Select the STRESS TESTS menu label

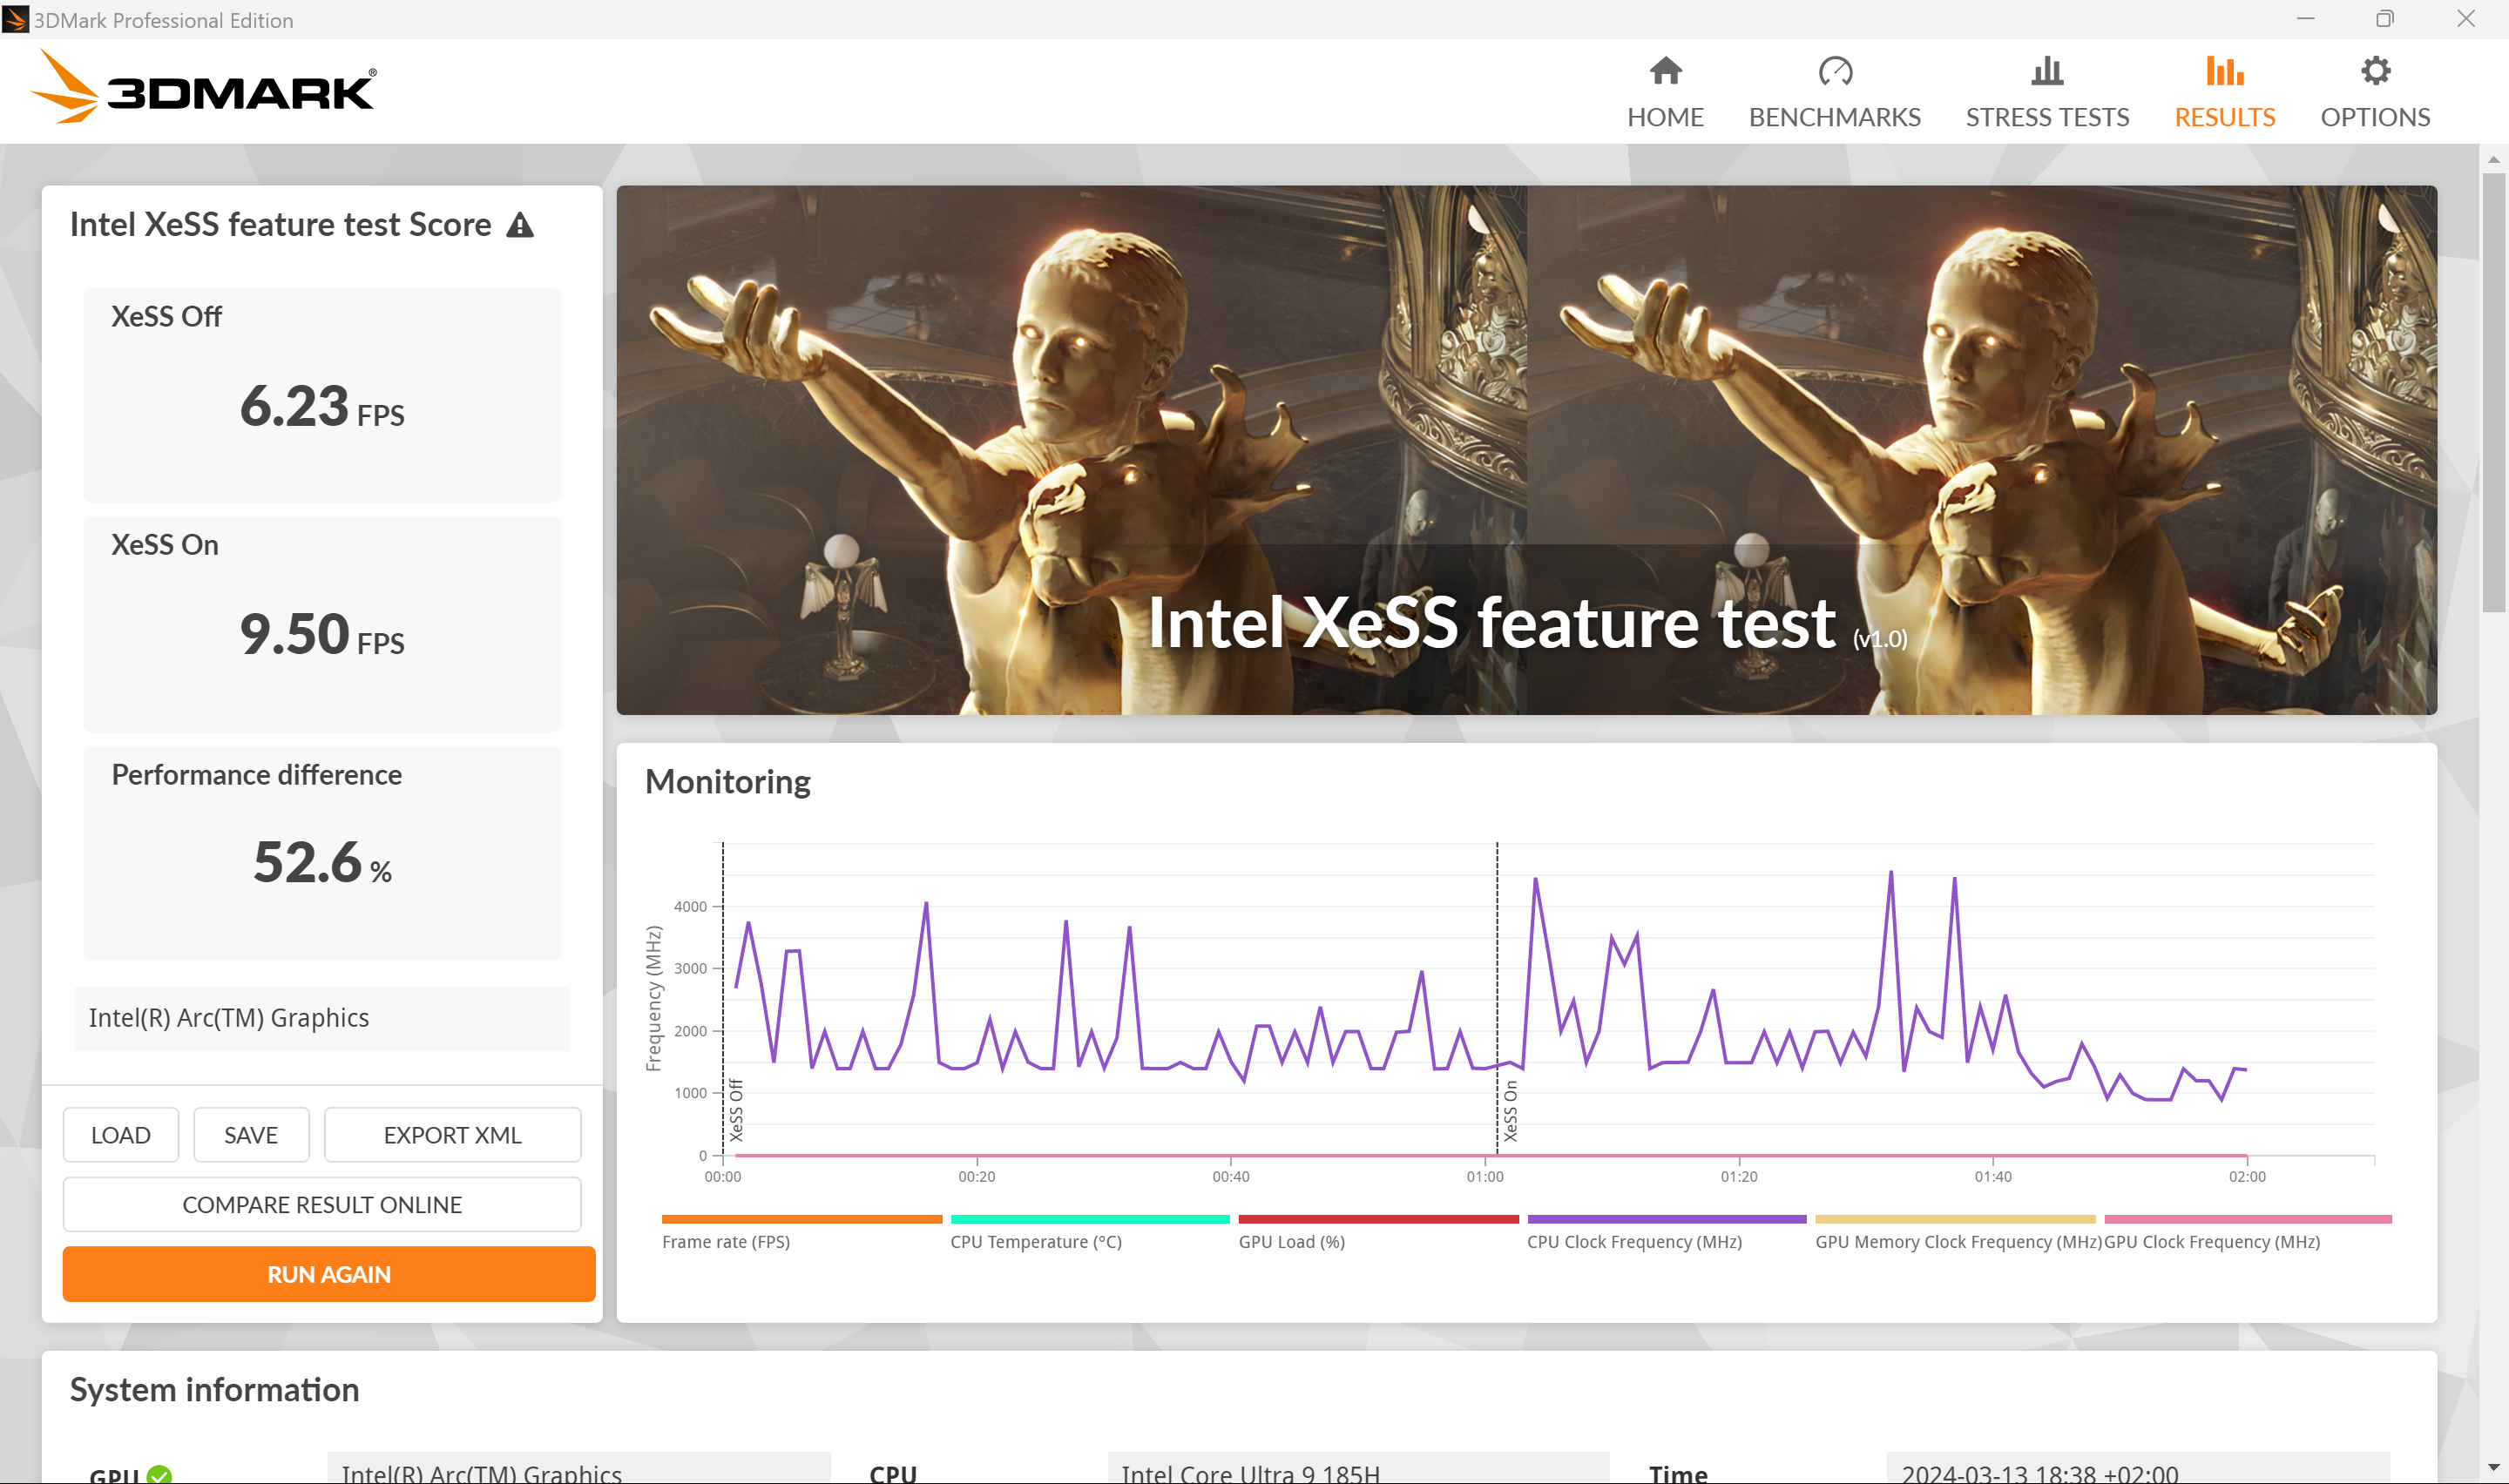2047,117
